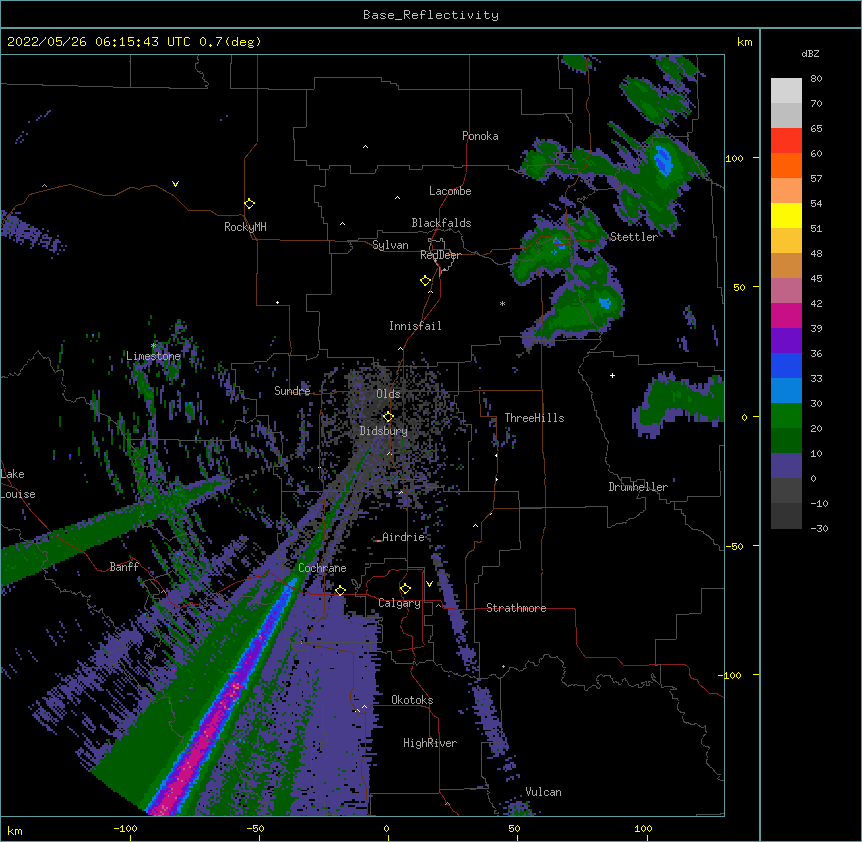This screenshot has height=842, width=862.
Task: Click the yellow marker near RockyMH
Action: 249,204
